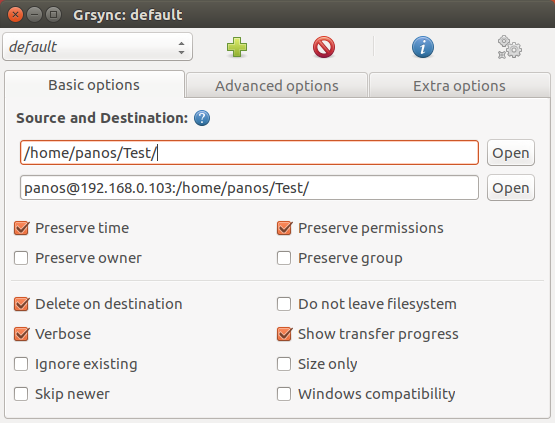Check the Skip newer option

(21, 394)
